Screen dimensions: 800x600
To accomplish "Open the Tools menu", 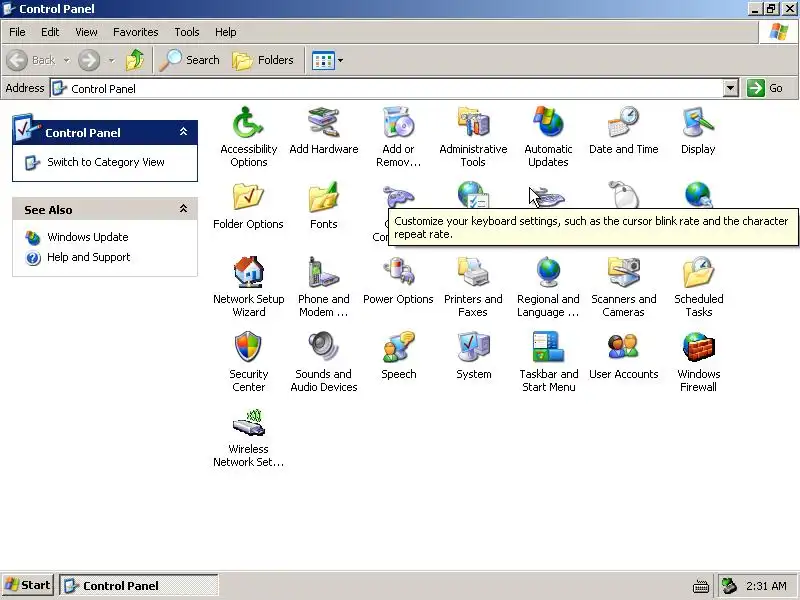I will [187, 32].
